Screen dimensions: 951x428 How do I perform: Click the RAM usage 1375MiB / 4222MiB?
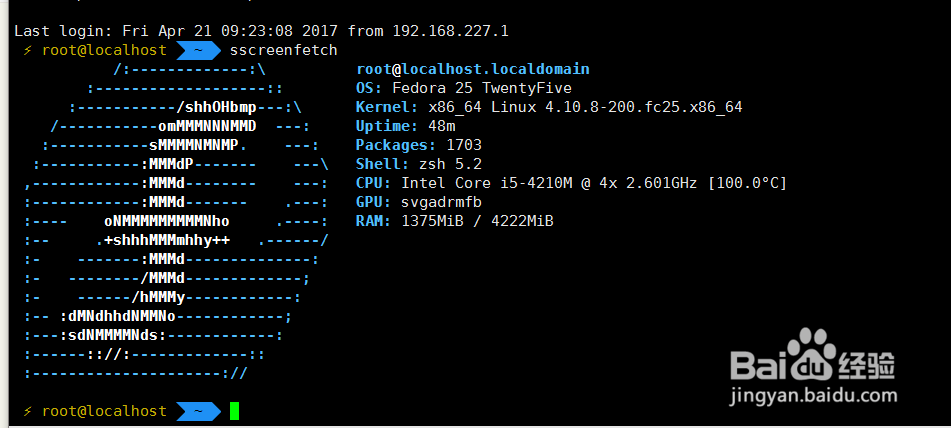[477, 221]
